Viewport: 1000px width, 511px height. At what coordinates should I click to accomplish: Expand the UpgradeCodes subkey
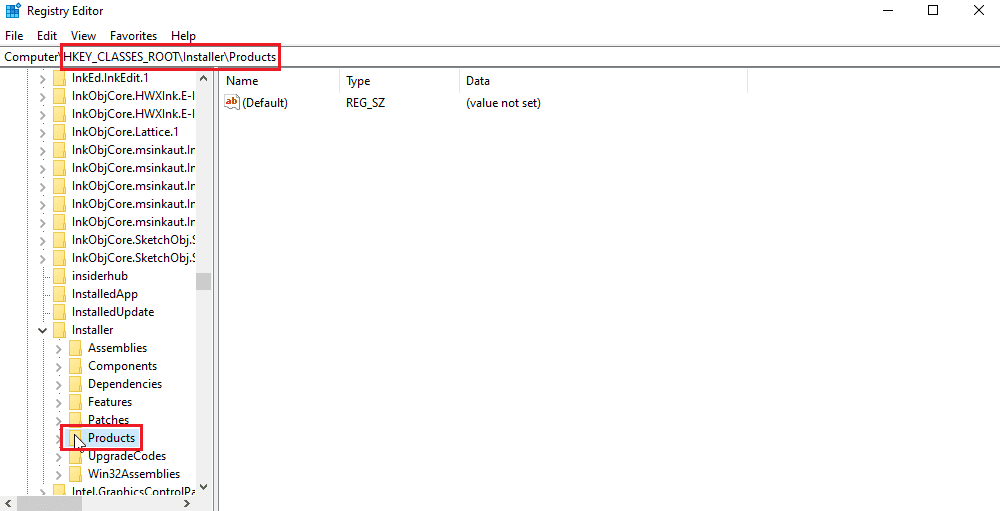59,456
